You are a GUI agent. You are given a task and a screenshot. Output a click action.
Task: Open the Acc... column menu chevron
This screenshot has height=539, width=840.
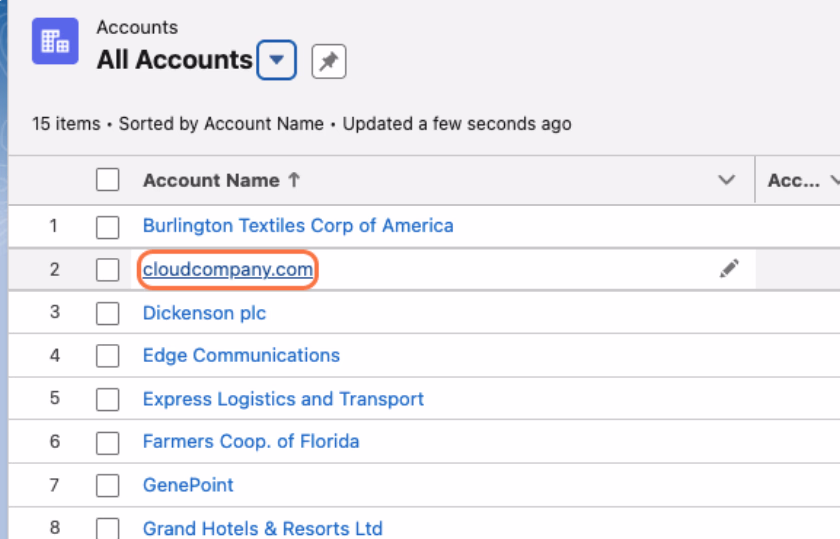835,181
